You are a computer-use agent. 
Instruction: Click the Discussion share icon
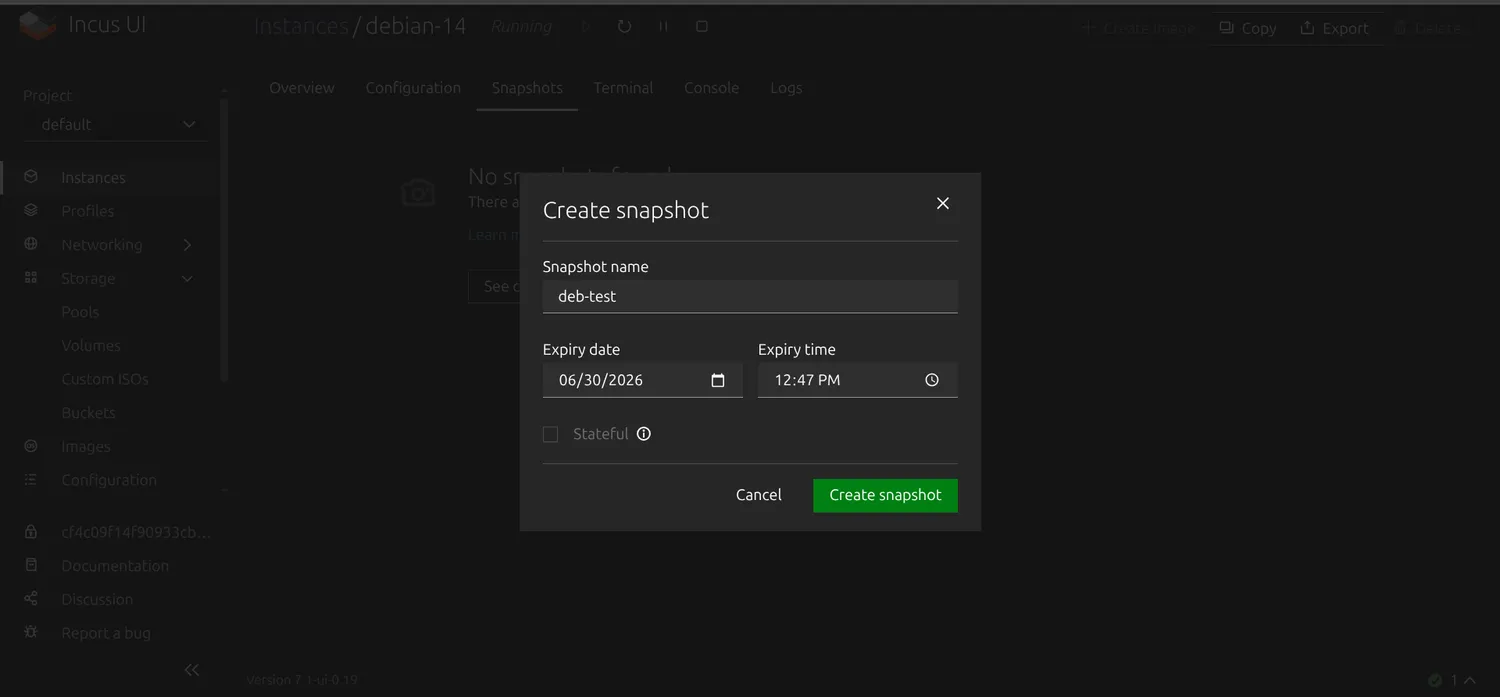(x=31, y=599)
